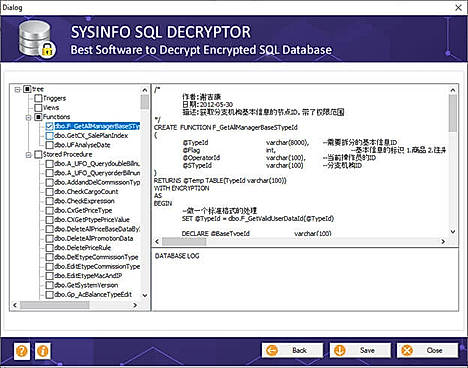Image resolution: width=468 pixels, height=368 pixels.
Task: Toggle the Functions checkbox
Action: click(38, 117)
